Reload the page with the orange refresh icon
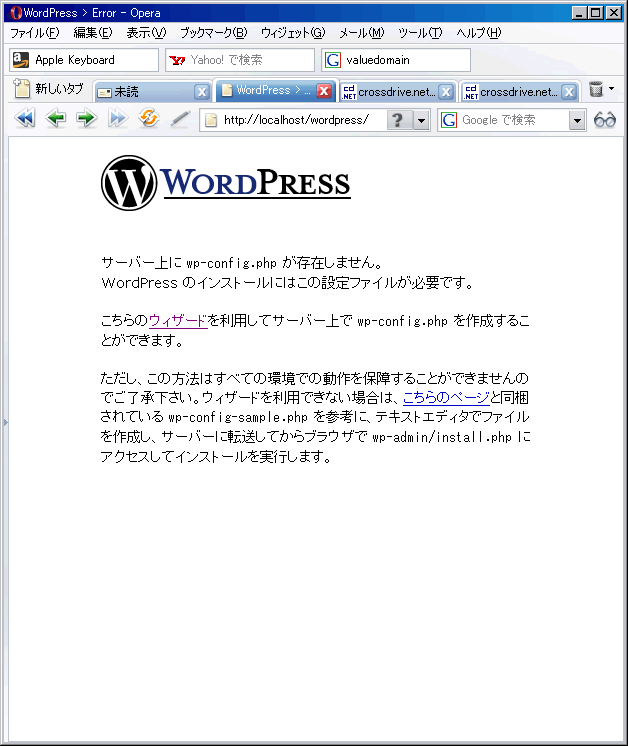This screenshot has width=628, height=746. tap(148, 118)
